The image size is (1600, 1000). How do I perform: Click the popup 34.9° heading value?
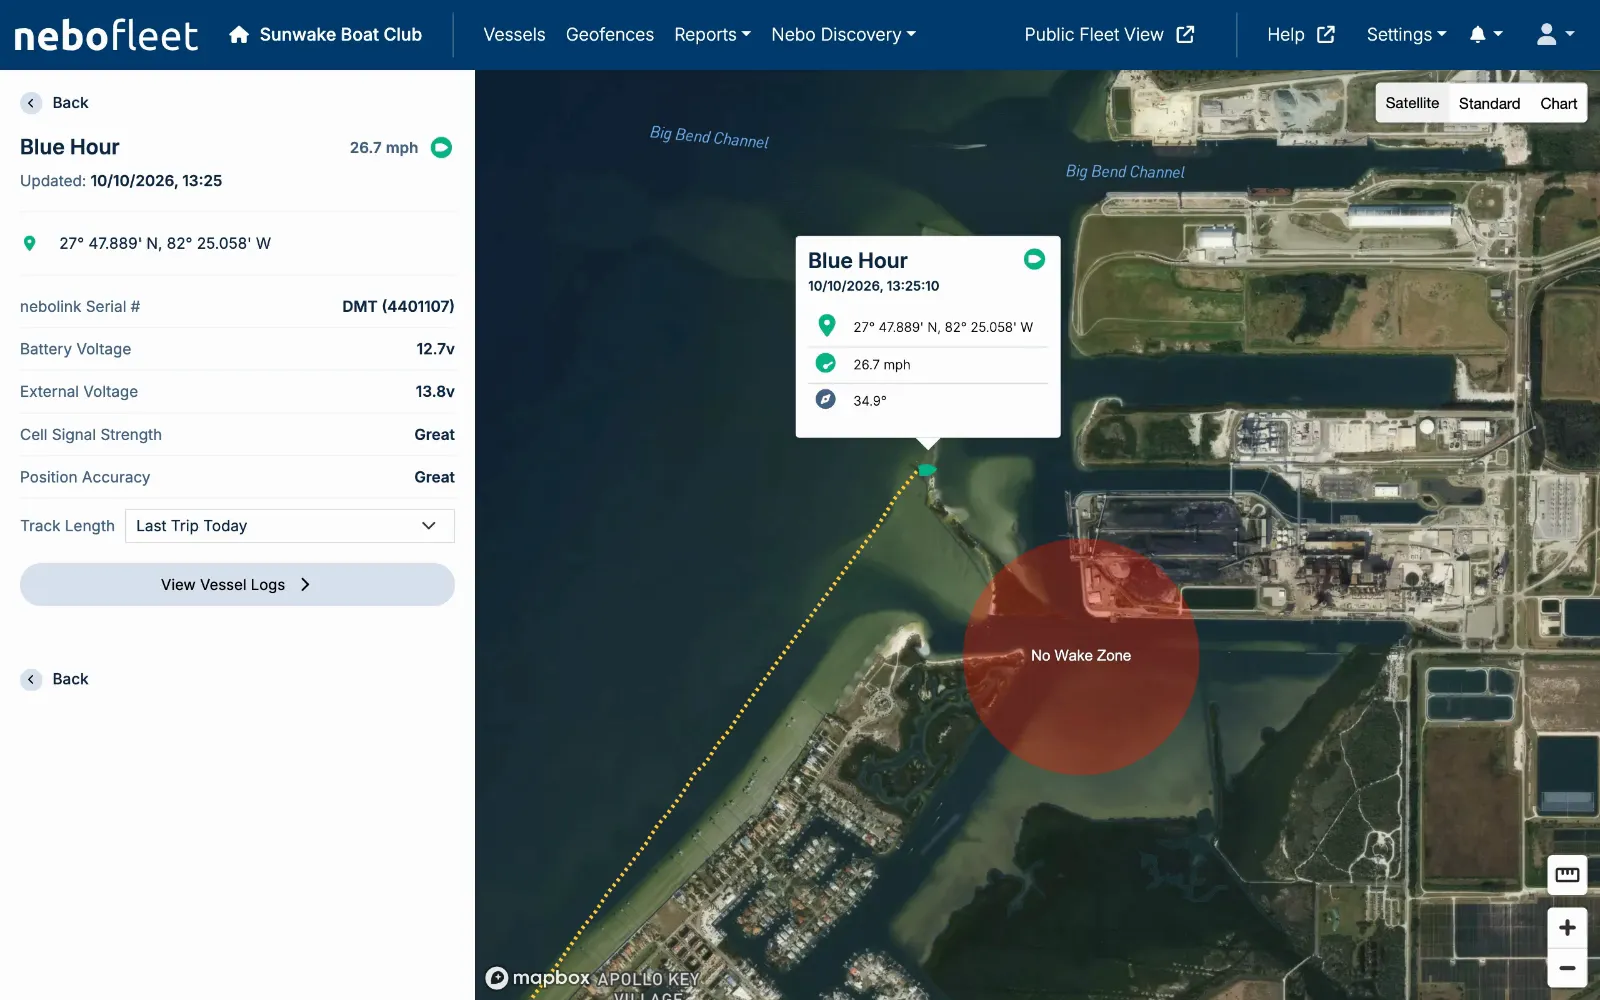pyautogui.click(x=870, y=400)
